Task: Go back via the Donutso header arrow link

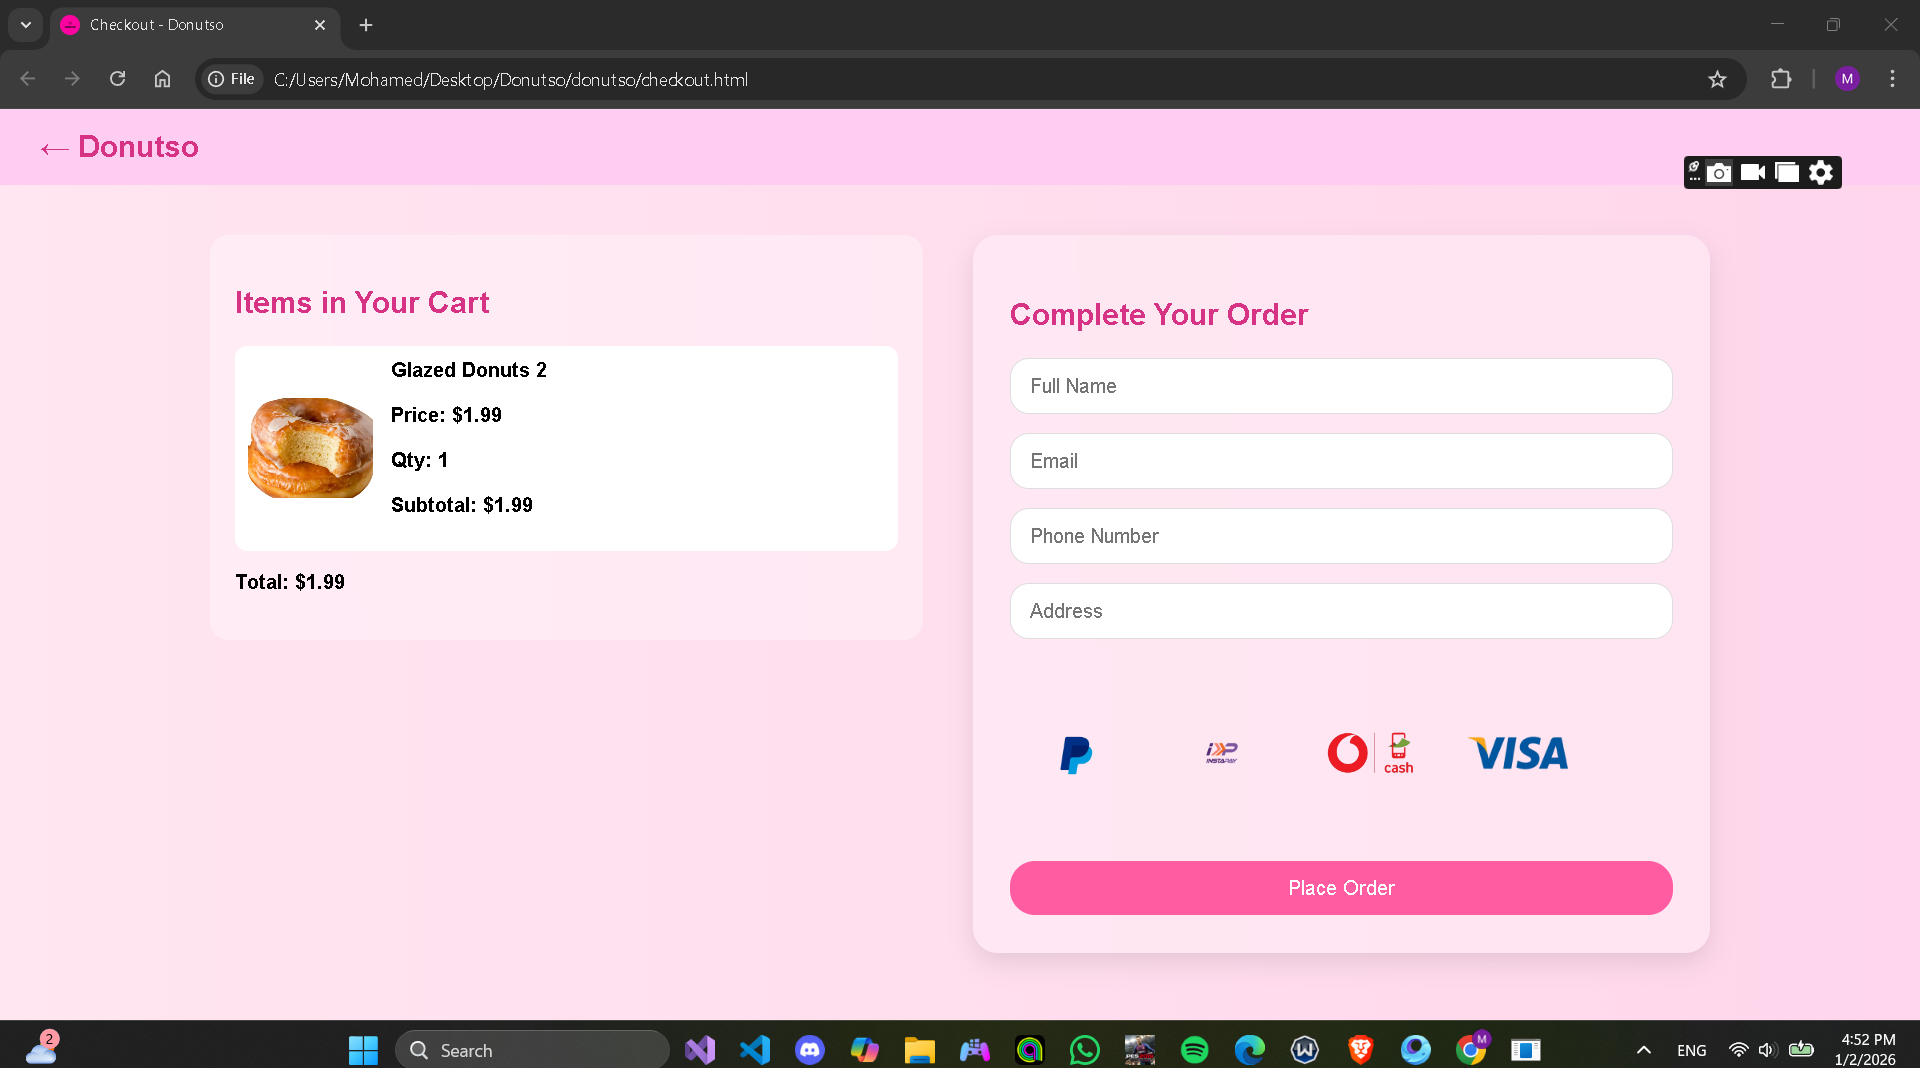Action: coord(55,148)
